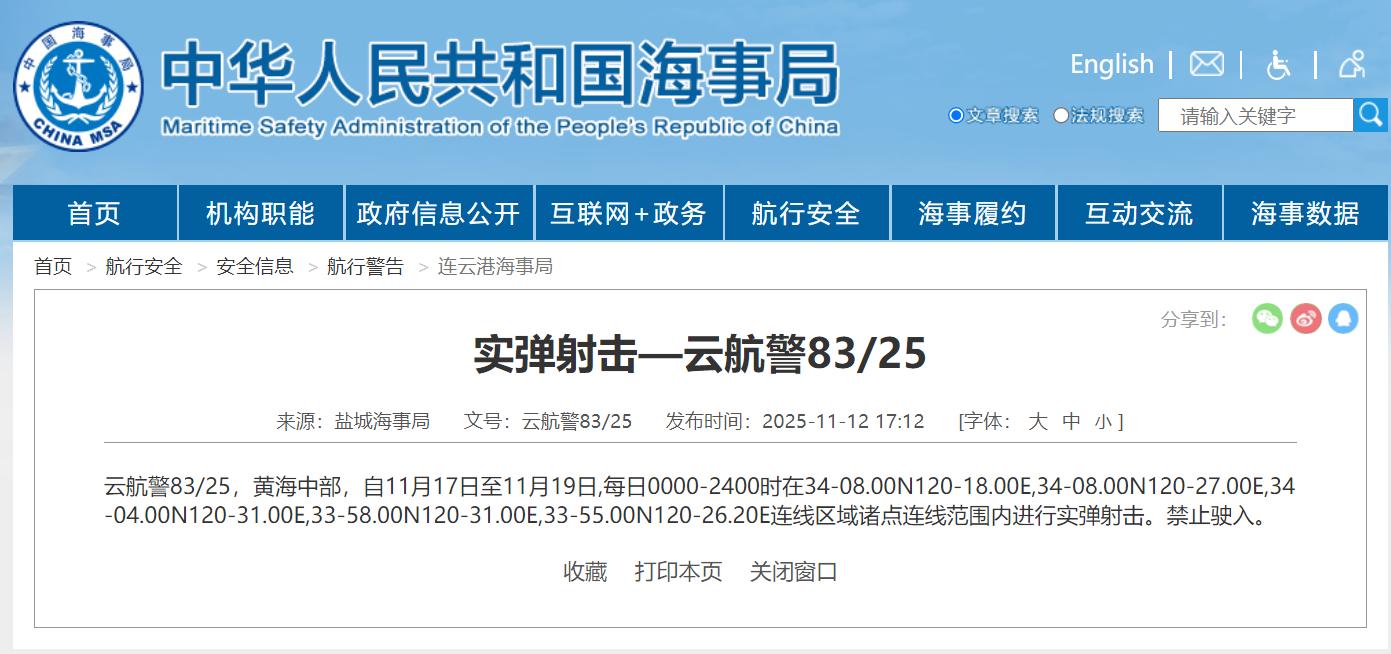Open the 海事数据 navigation tab
The width and height of the screenshot is (1391, 654).
coord(1306,213)
